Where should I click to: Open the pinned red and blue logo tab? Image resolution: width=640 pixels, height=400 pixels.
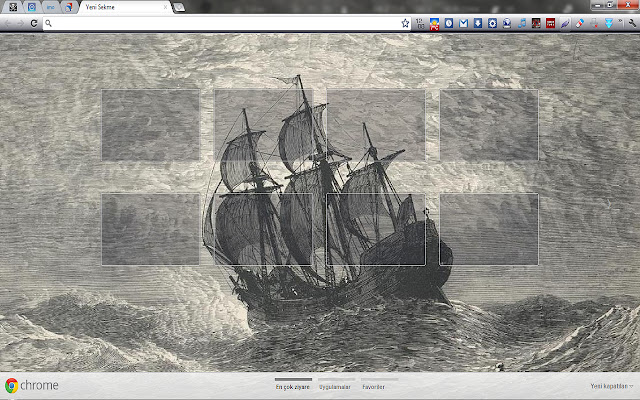[x=69, y=7]
